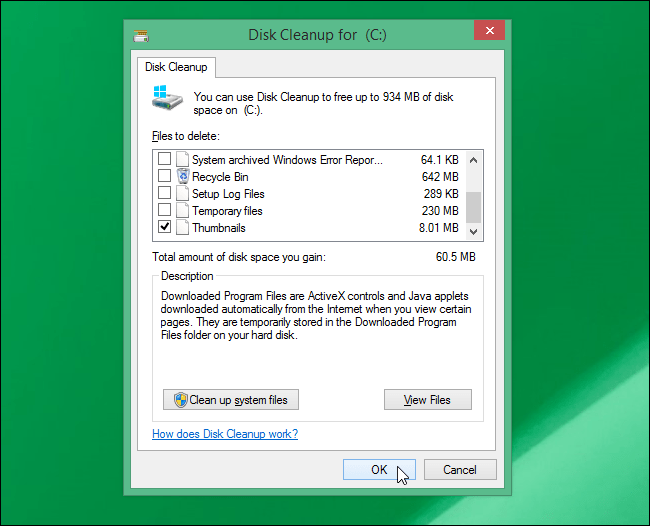Click the Disk Cleanup title bar icon
Screen dimensions: 650x526
pyautogui.click(x=141, y=36)
